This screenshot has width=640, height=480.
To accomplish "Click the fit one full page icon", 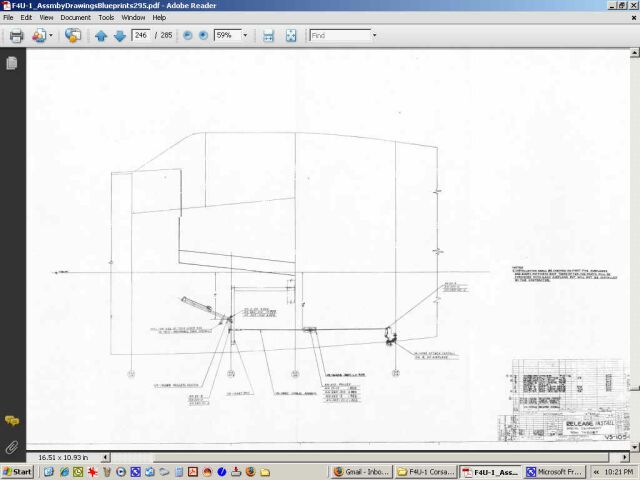I will click(291, 36).
